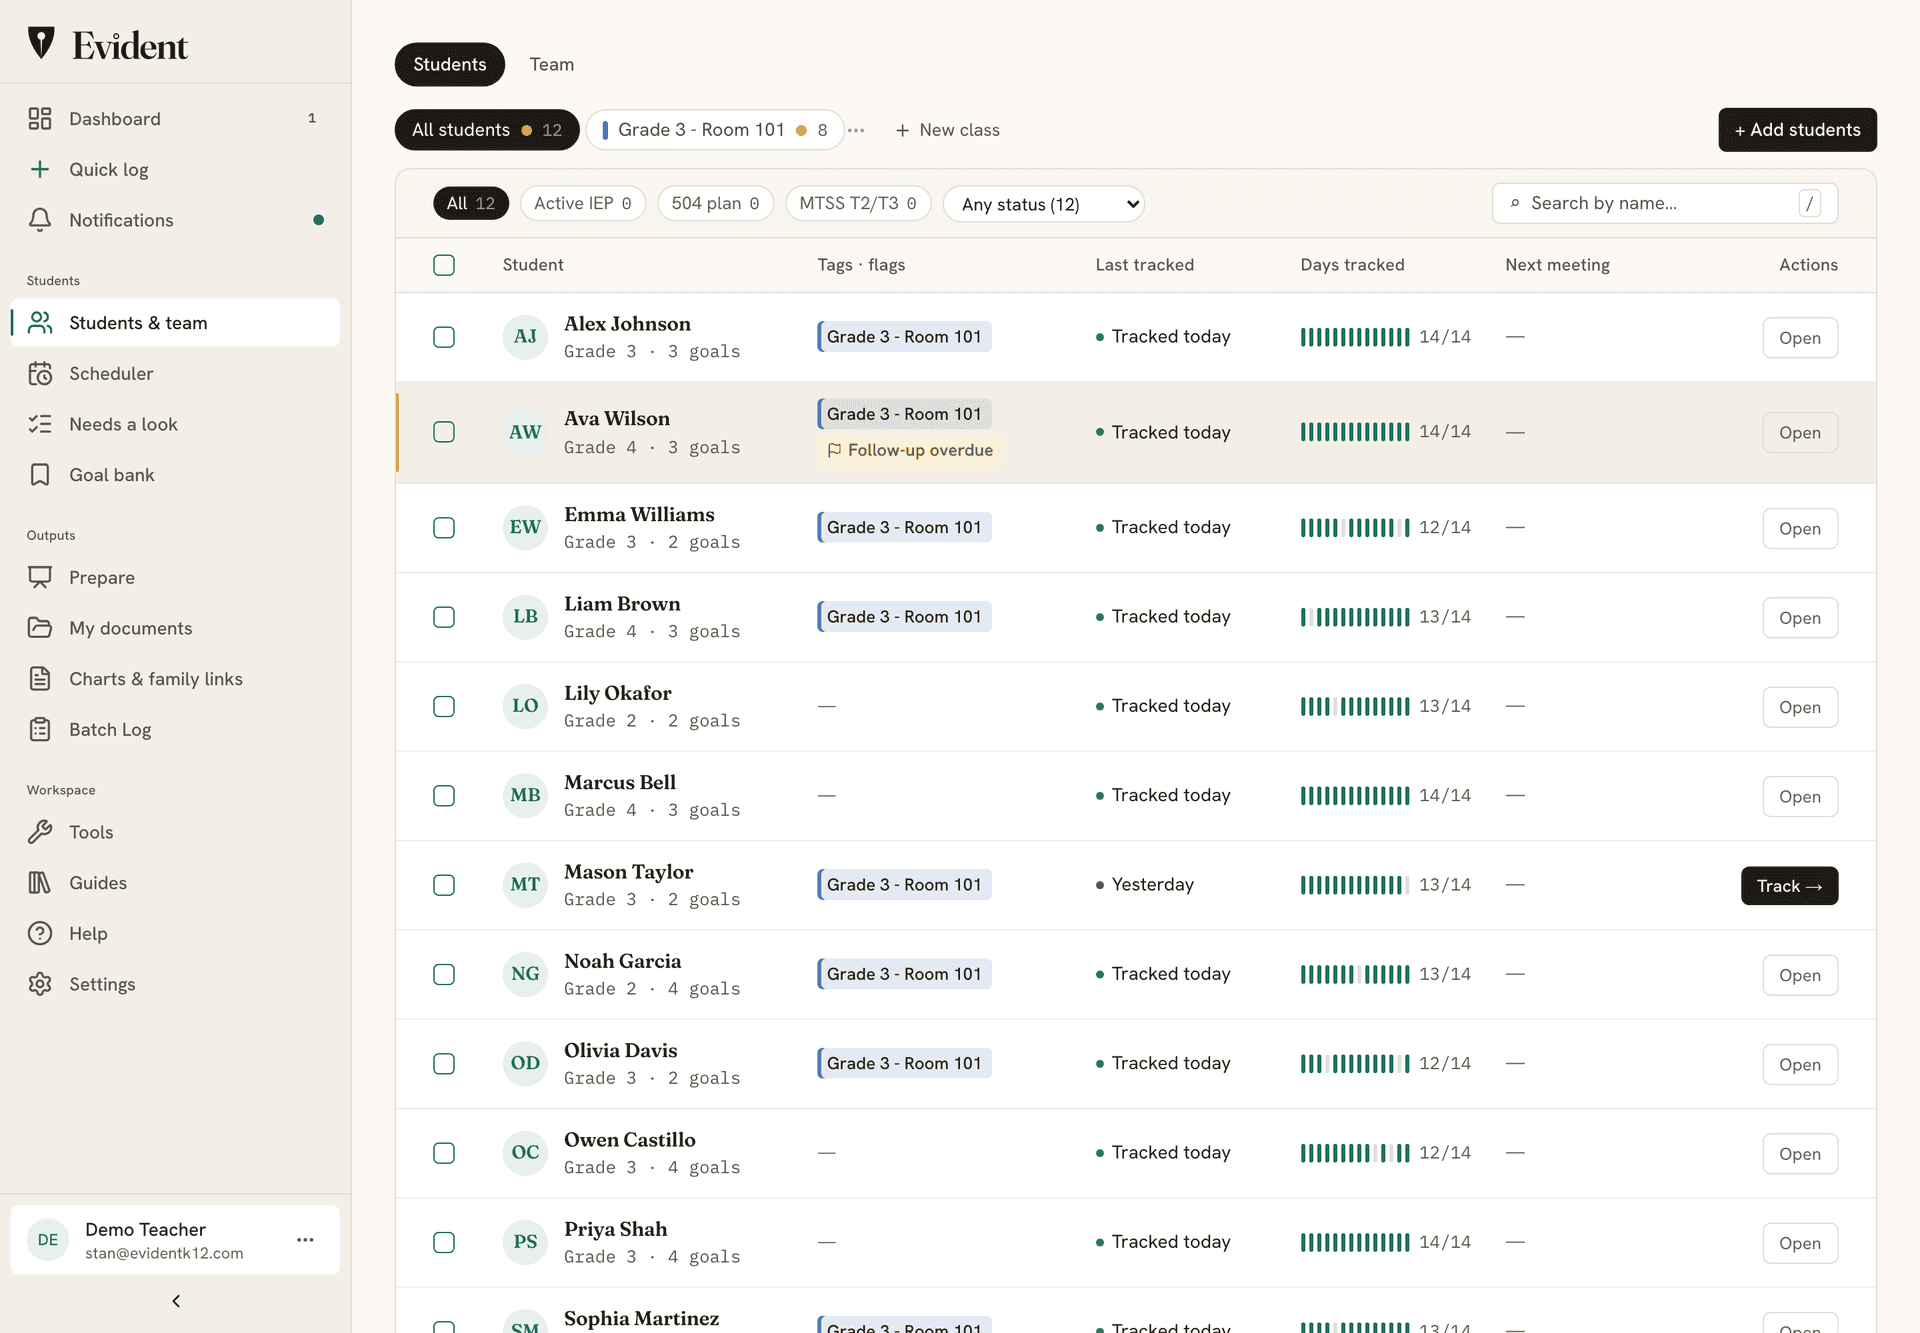Click Owen Castillo's days tracked progress bar
The height and width of the screenshot is (1333, 1920).
click(x=1355, y=1153)
